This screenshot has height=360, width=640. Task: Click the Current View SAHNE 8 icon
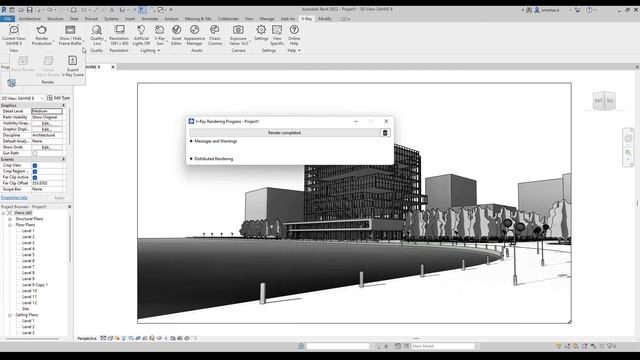[14, 30]
